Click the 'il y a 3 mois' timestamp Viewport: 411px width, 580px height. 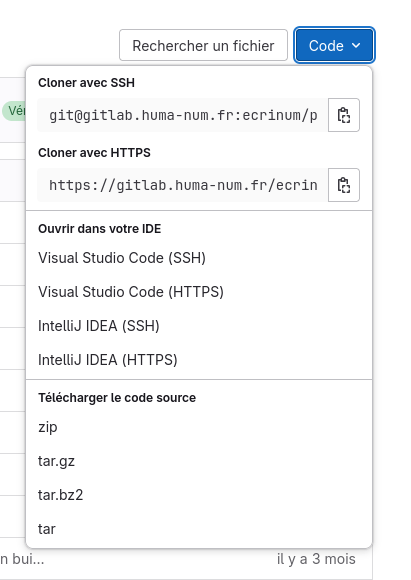pyautogui.click(x=316, y=559)
